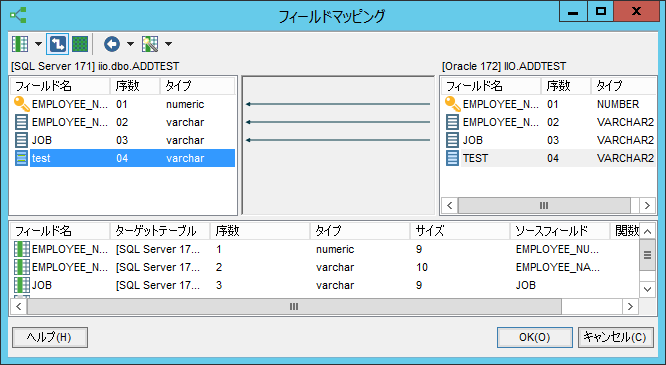The height and width of the screenshot is (365, 666).
Task: Click the field icon of SQL Server varchar 02 row
Action: 21,122
